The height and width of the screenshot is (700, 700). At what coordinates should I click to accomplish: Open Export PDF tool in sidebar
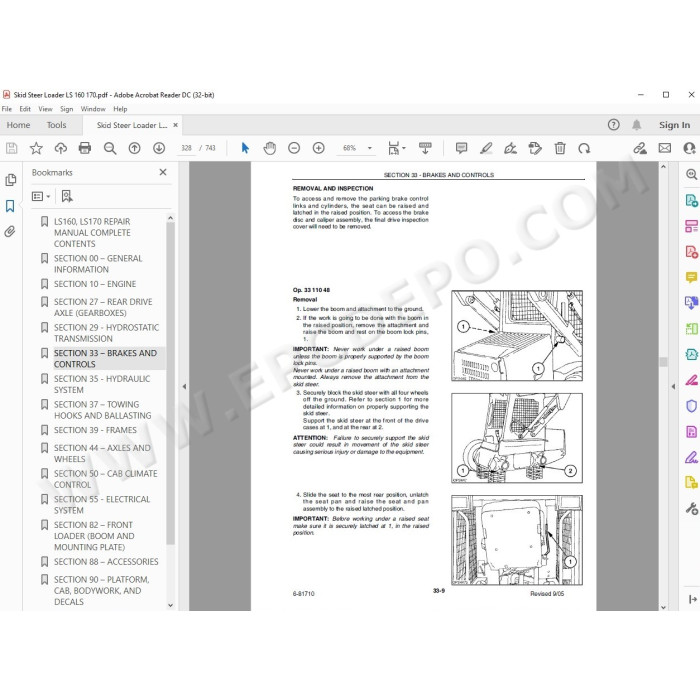tap(692, 200)
